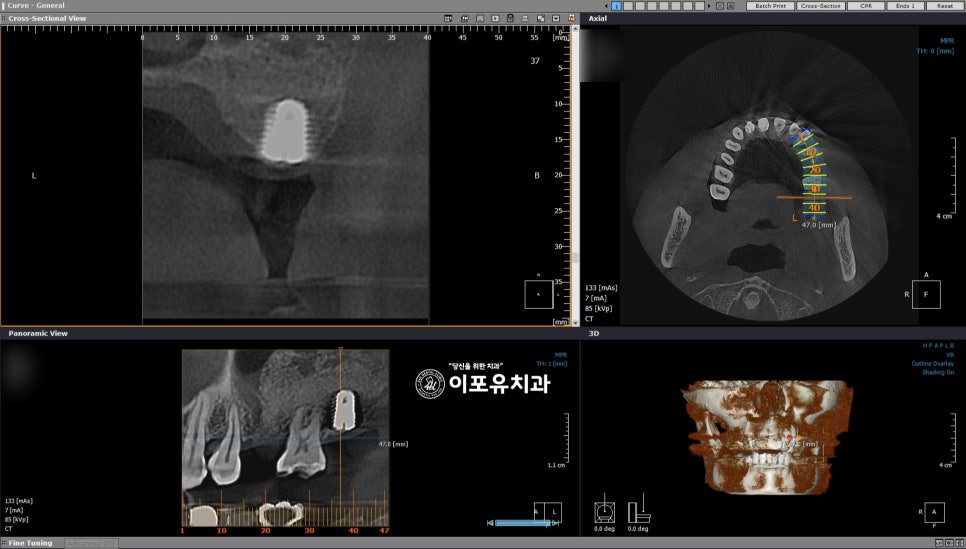Click left end arrow of Panoramic slider
966x549 pixels.
coord(490,523)
